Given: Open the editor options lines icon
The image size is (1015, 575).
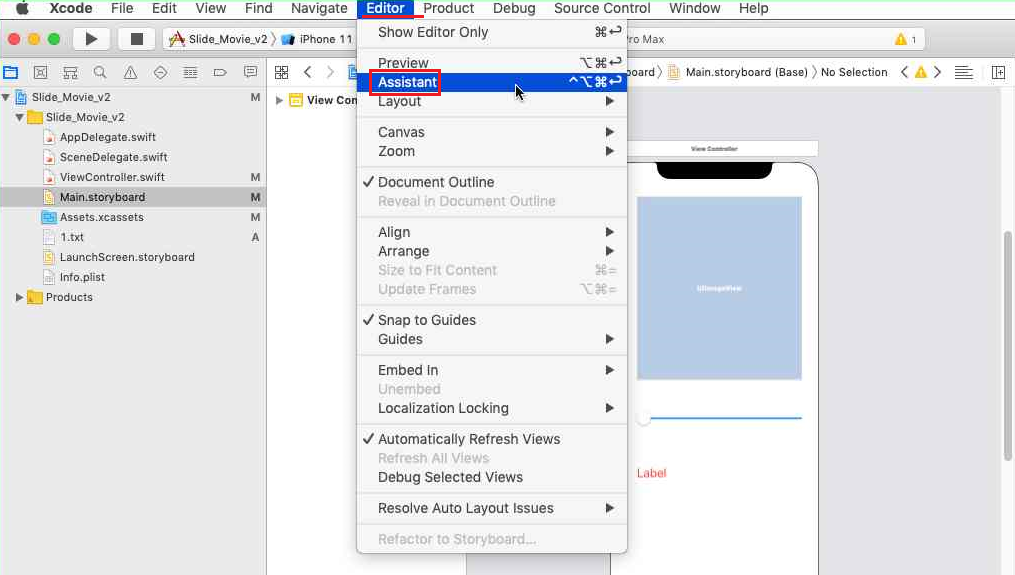Looking at the screenshot, I should (964, 73).
